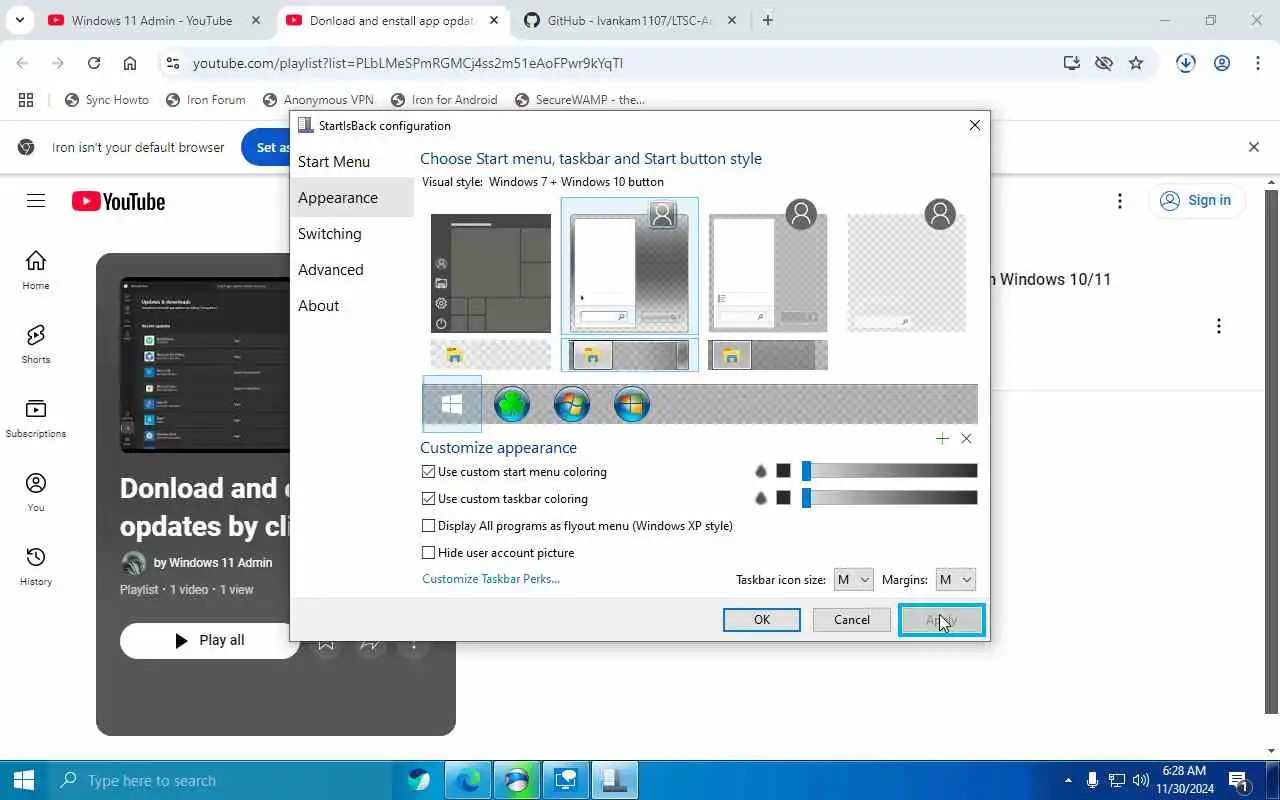1280x800 pixels.
Task: Open Customize Taskbar Perks link
Action: (x=491, y=579)
